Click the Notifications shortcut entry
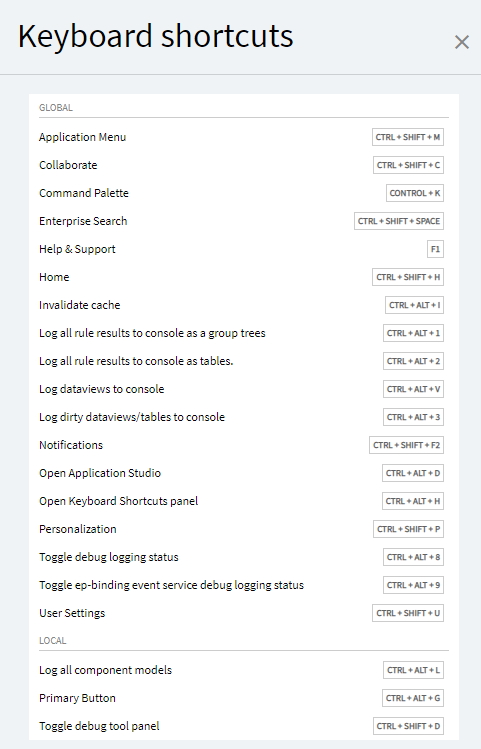 (x=244, y=445)
